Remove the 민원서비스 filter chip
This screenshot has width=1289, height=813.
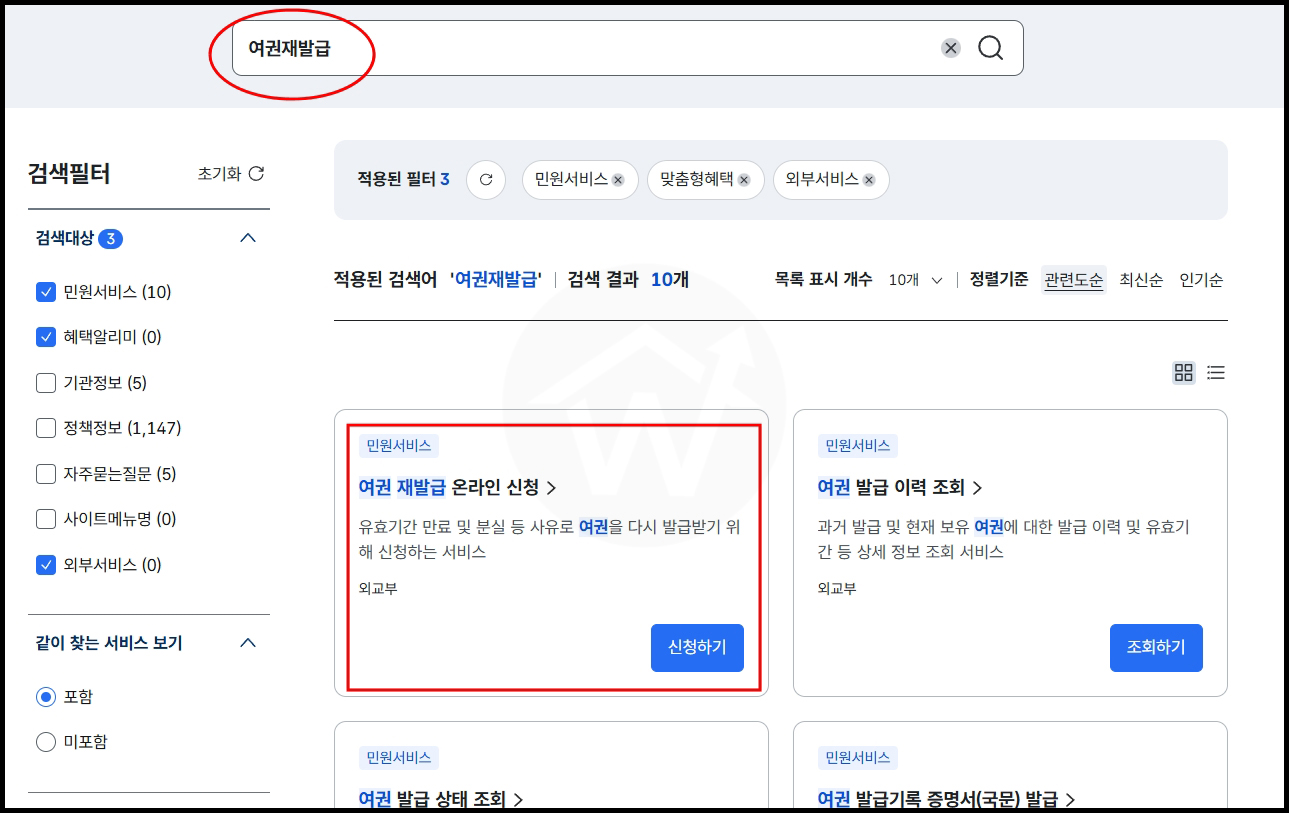tap(618, 180)
